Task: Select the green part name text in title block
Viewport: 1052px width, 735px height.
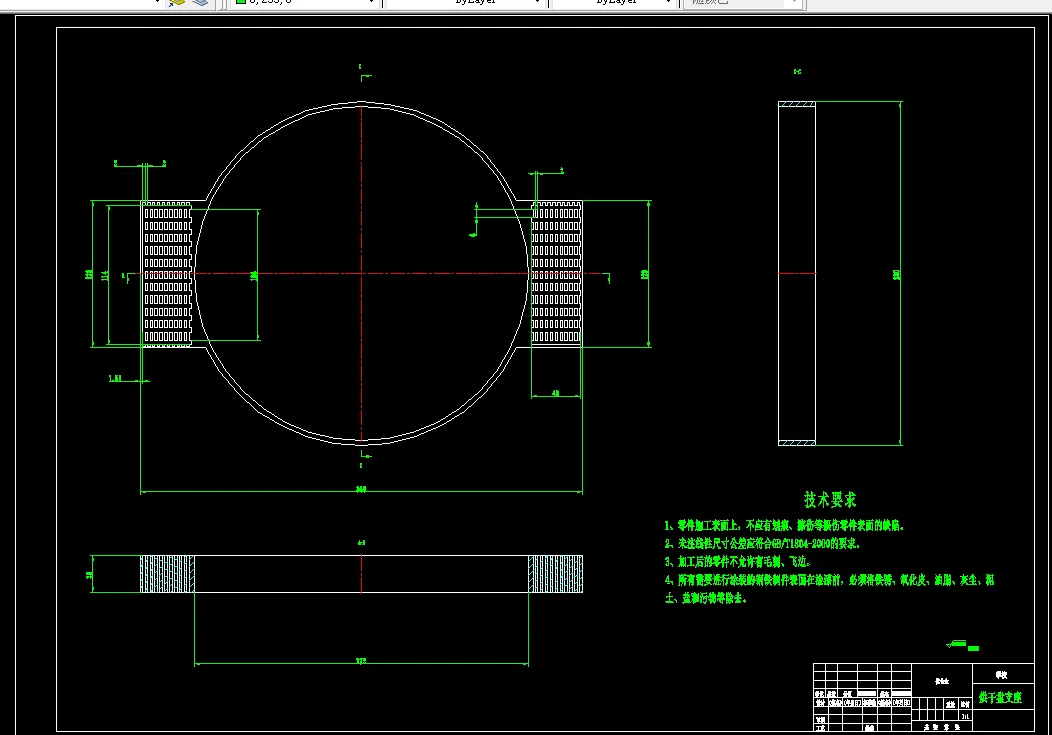Action: click(x=1000, y=697)
